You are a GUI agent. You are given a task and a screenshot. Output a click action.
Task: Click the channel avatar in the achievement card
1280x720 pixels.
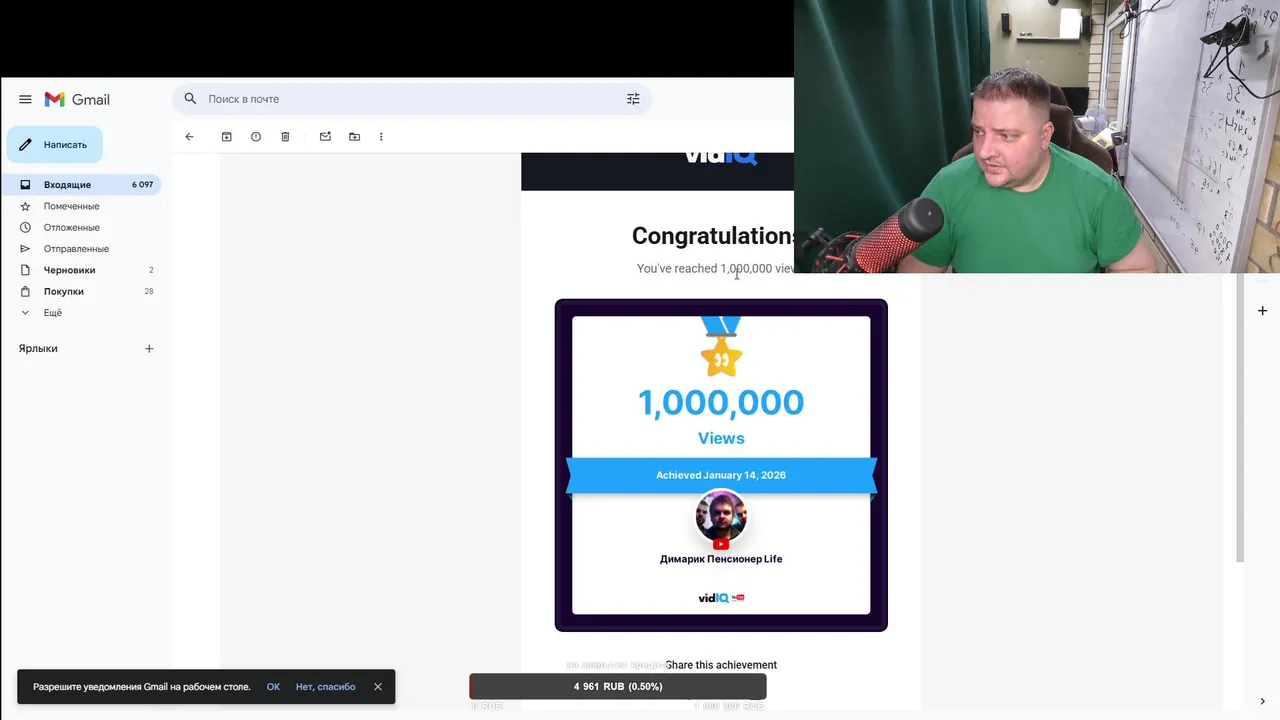pos(721,517)
